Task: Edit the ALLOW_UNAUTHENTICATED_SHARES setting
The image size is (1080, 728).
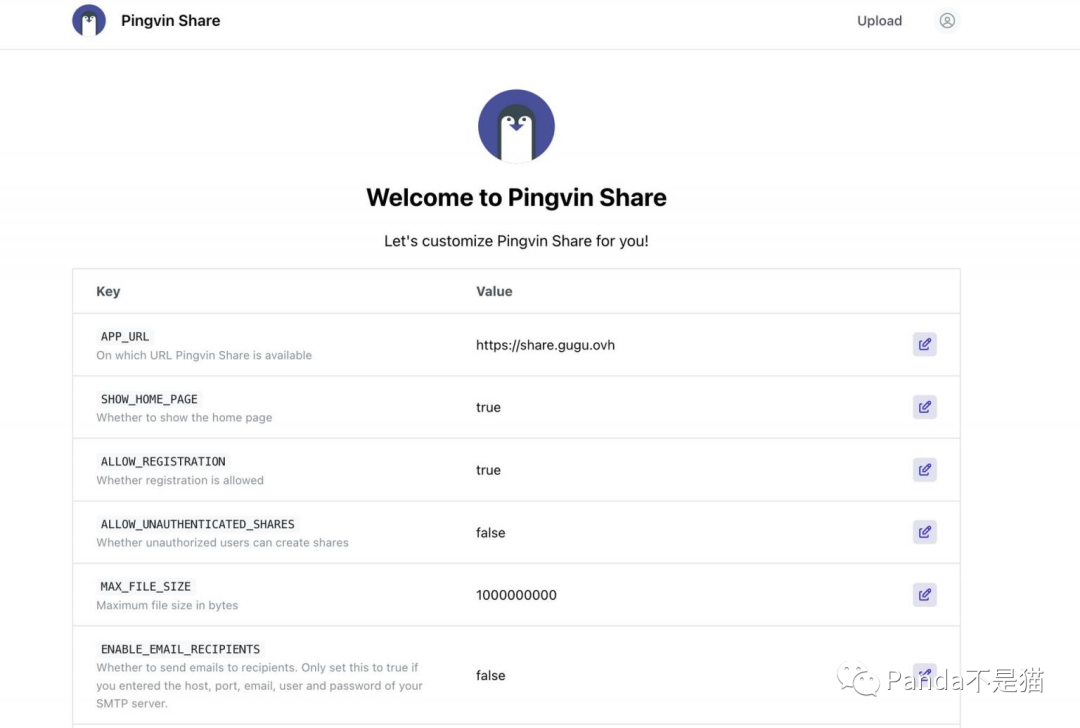Action: (x=924, y=532)
